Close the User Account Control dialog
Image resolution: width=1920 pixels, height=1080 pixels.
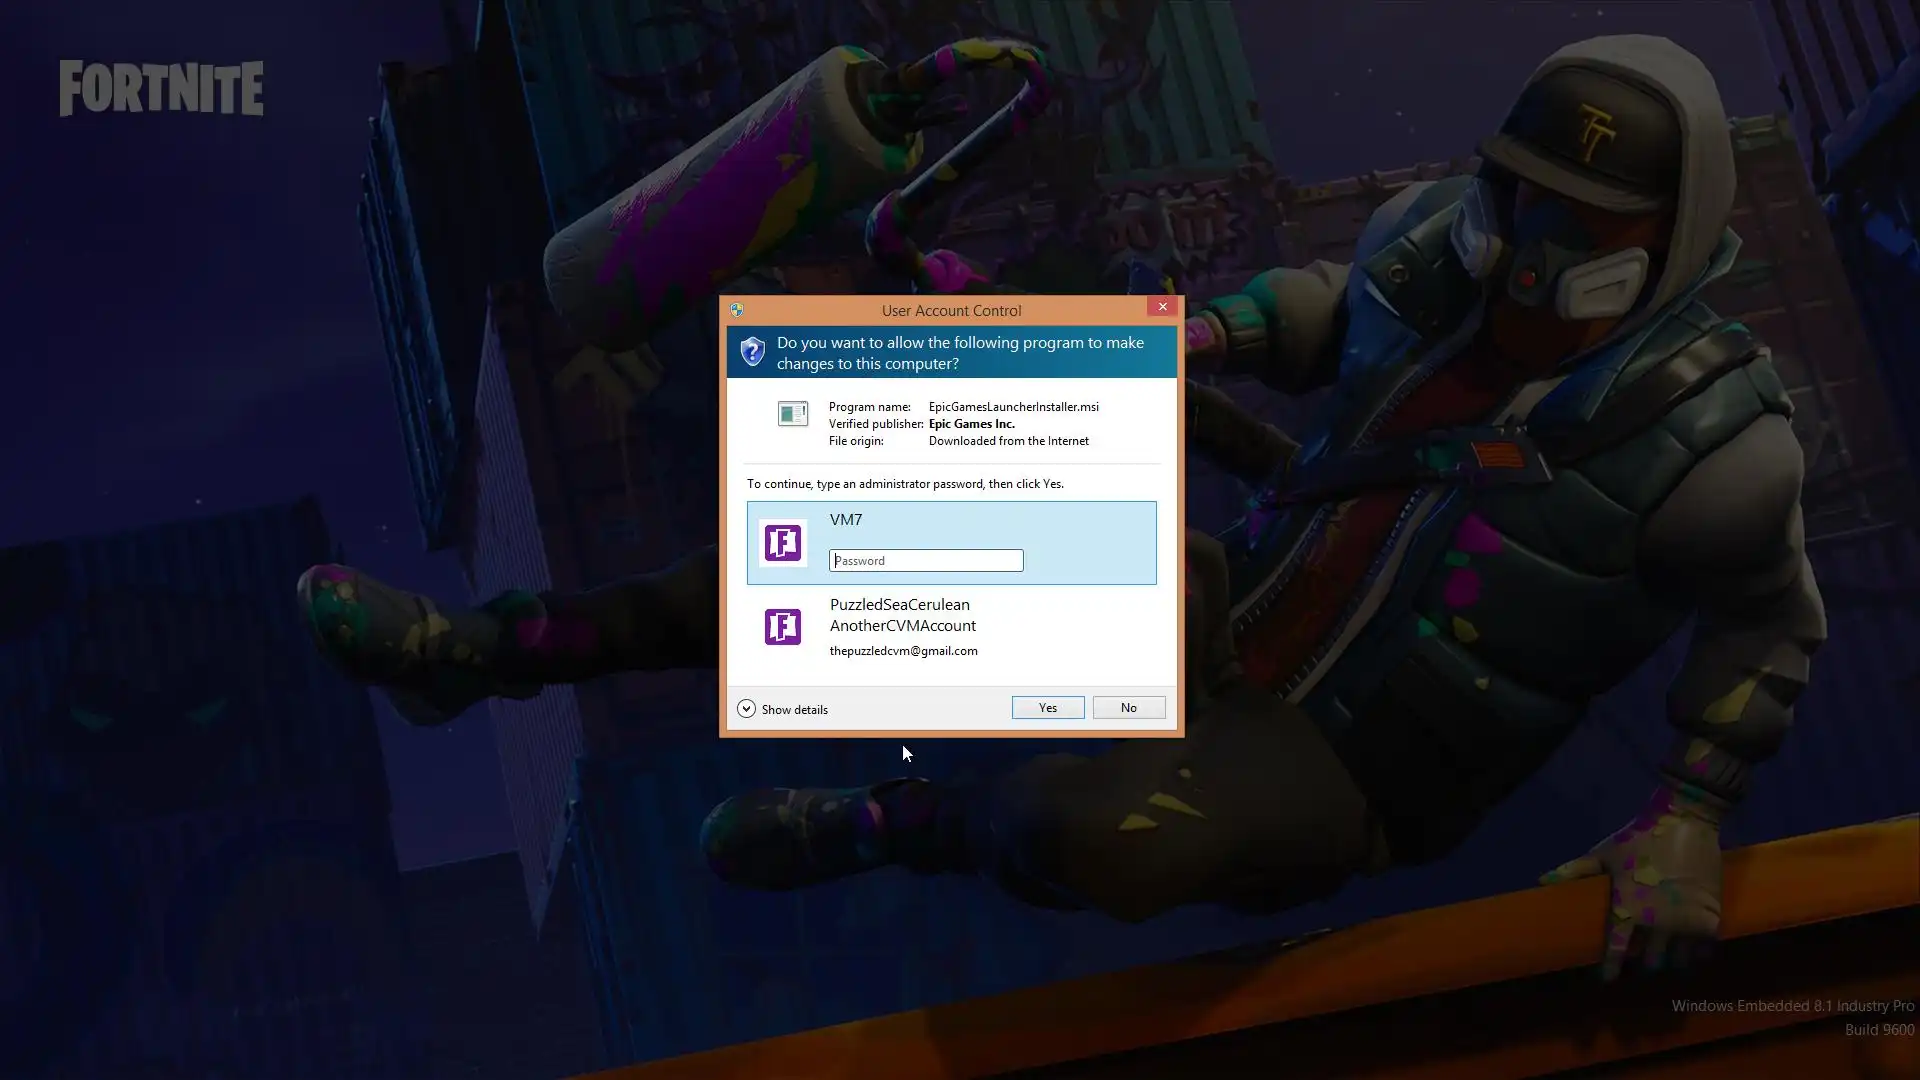pyautogui.click(x=1162, y=307)
